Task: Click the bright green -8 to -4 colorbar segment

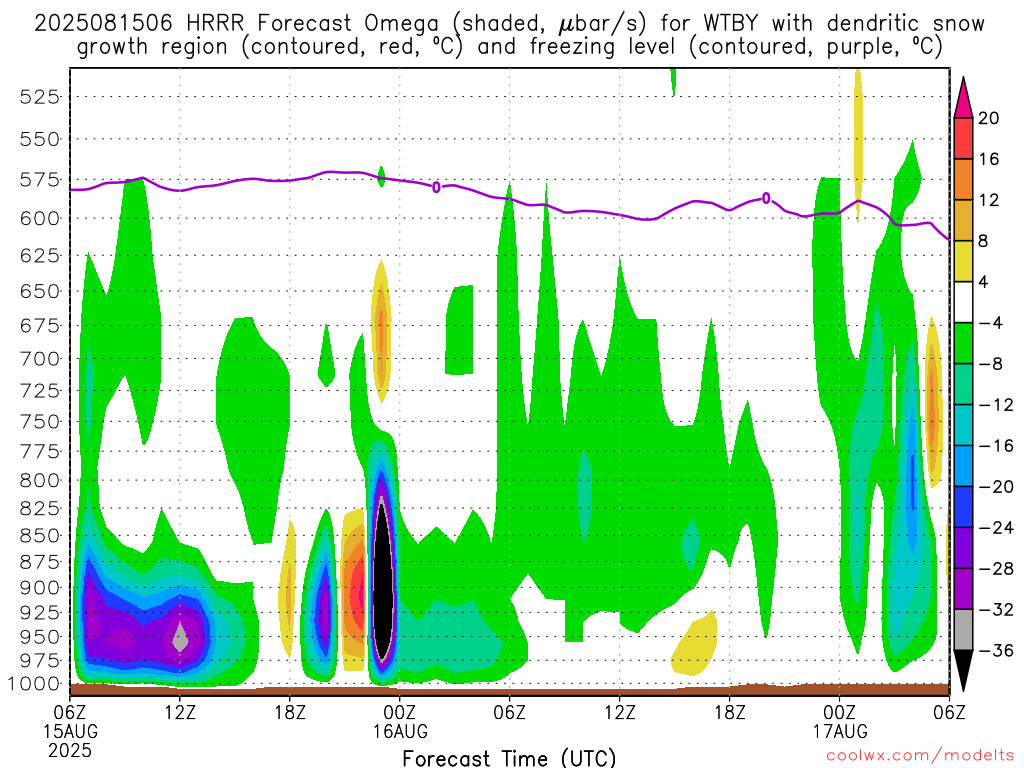Action: click(x=963, y=343)
